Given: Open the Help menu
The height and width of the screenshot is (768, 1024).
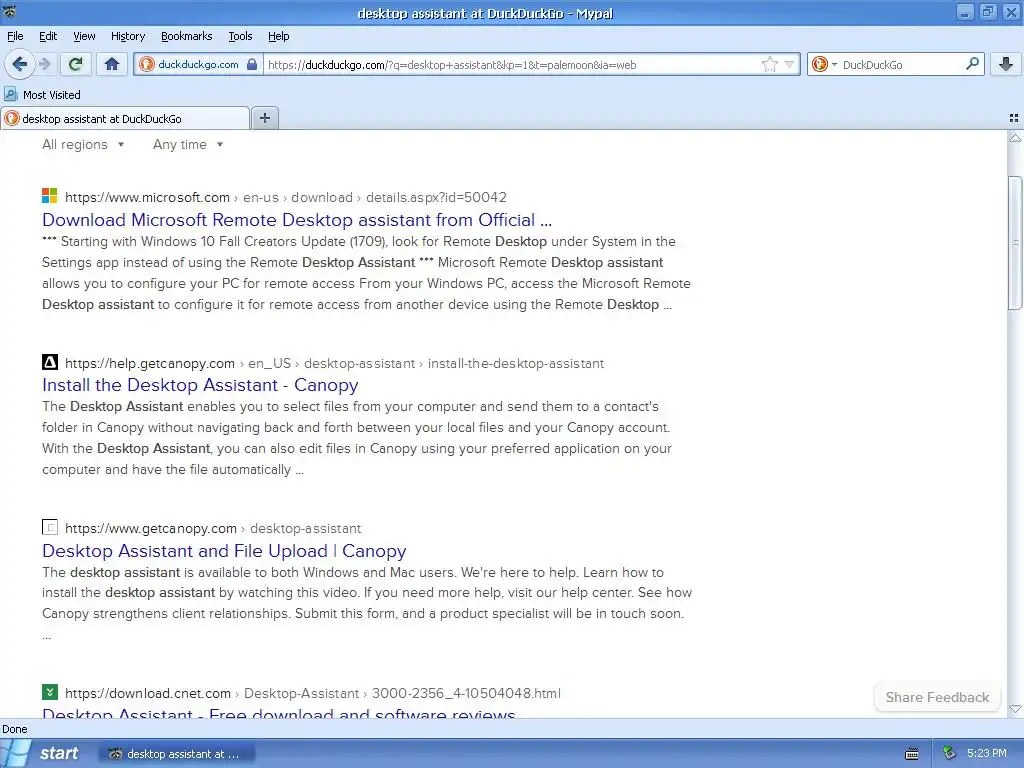Looking at the screenshot, I should pyautogui.click(x=278, y=36).
